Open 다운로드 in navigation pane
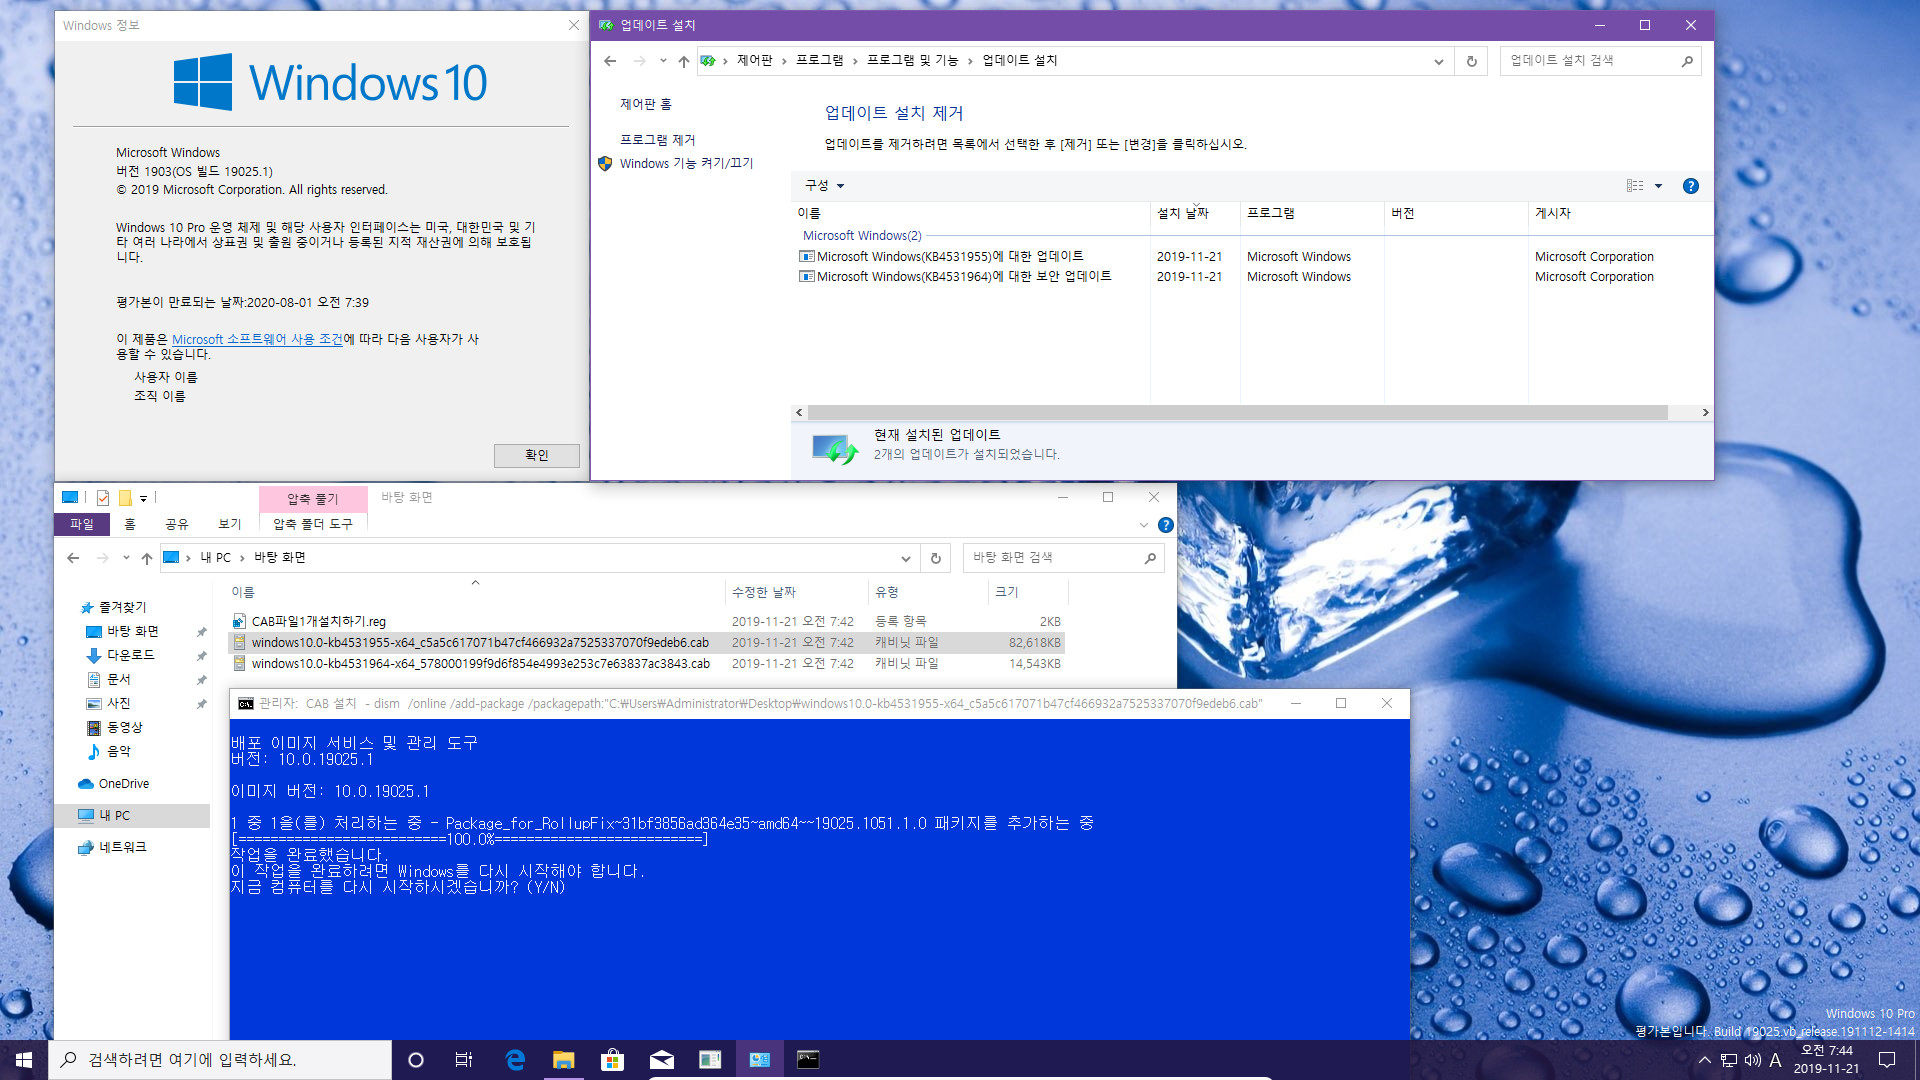The width and height of the screenshot is (1920, 1080). (x=131, y=655)
